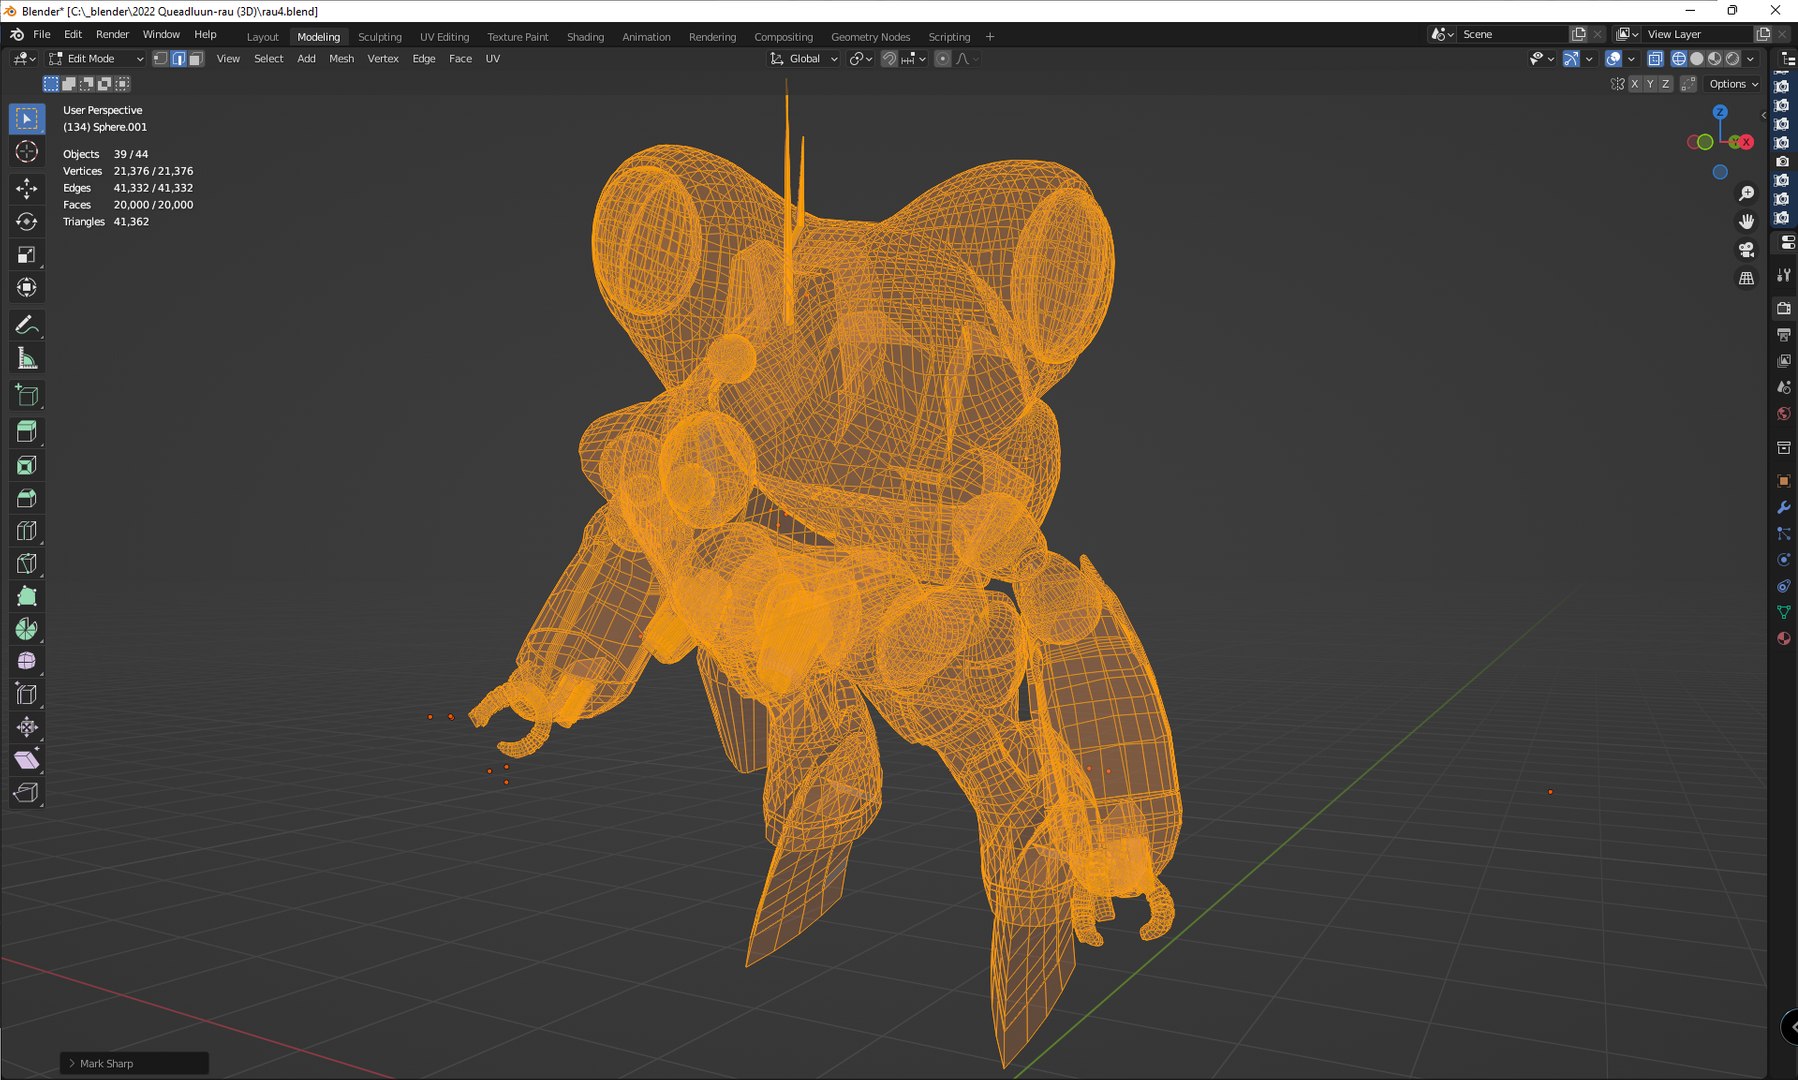Image resolution: width=1798 pixels, height=1080 pixels.
Task: Select the Rip Region tool
Action: tap(27, 793)
